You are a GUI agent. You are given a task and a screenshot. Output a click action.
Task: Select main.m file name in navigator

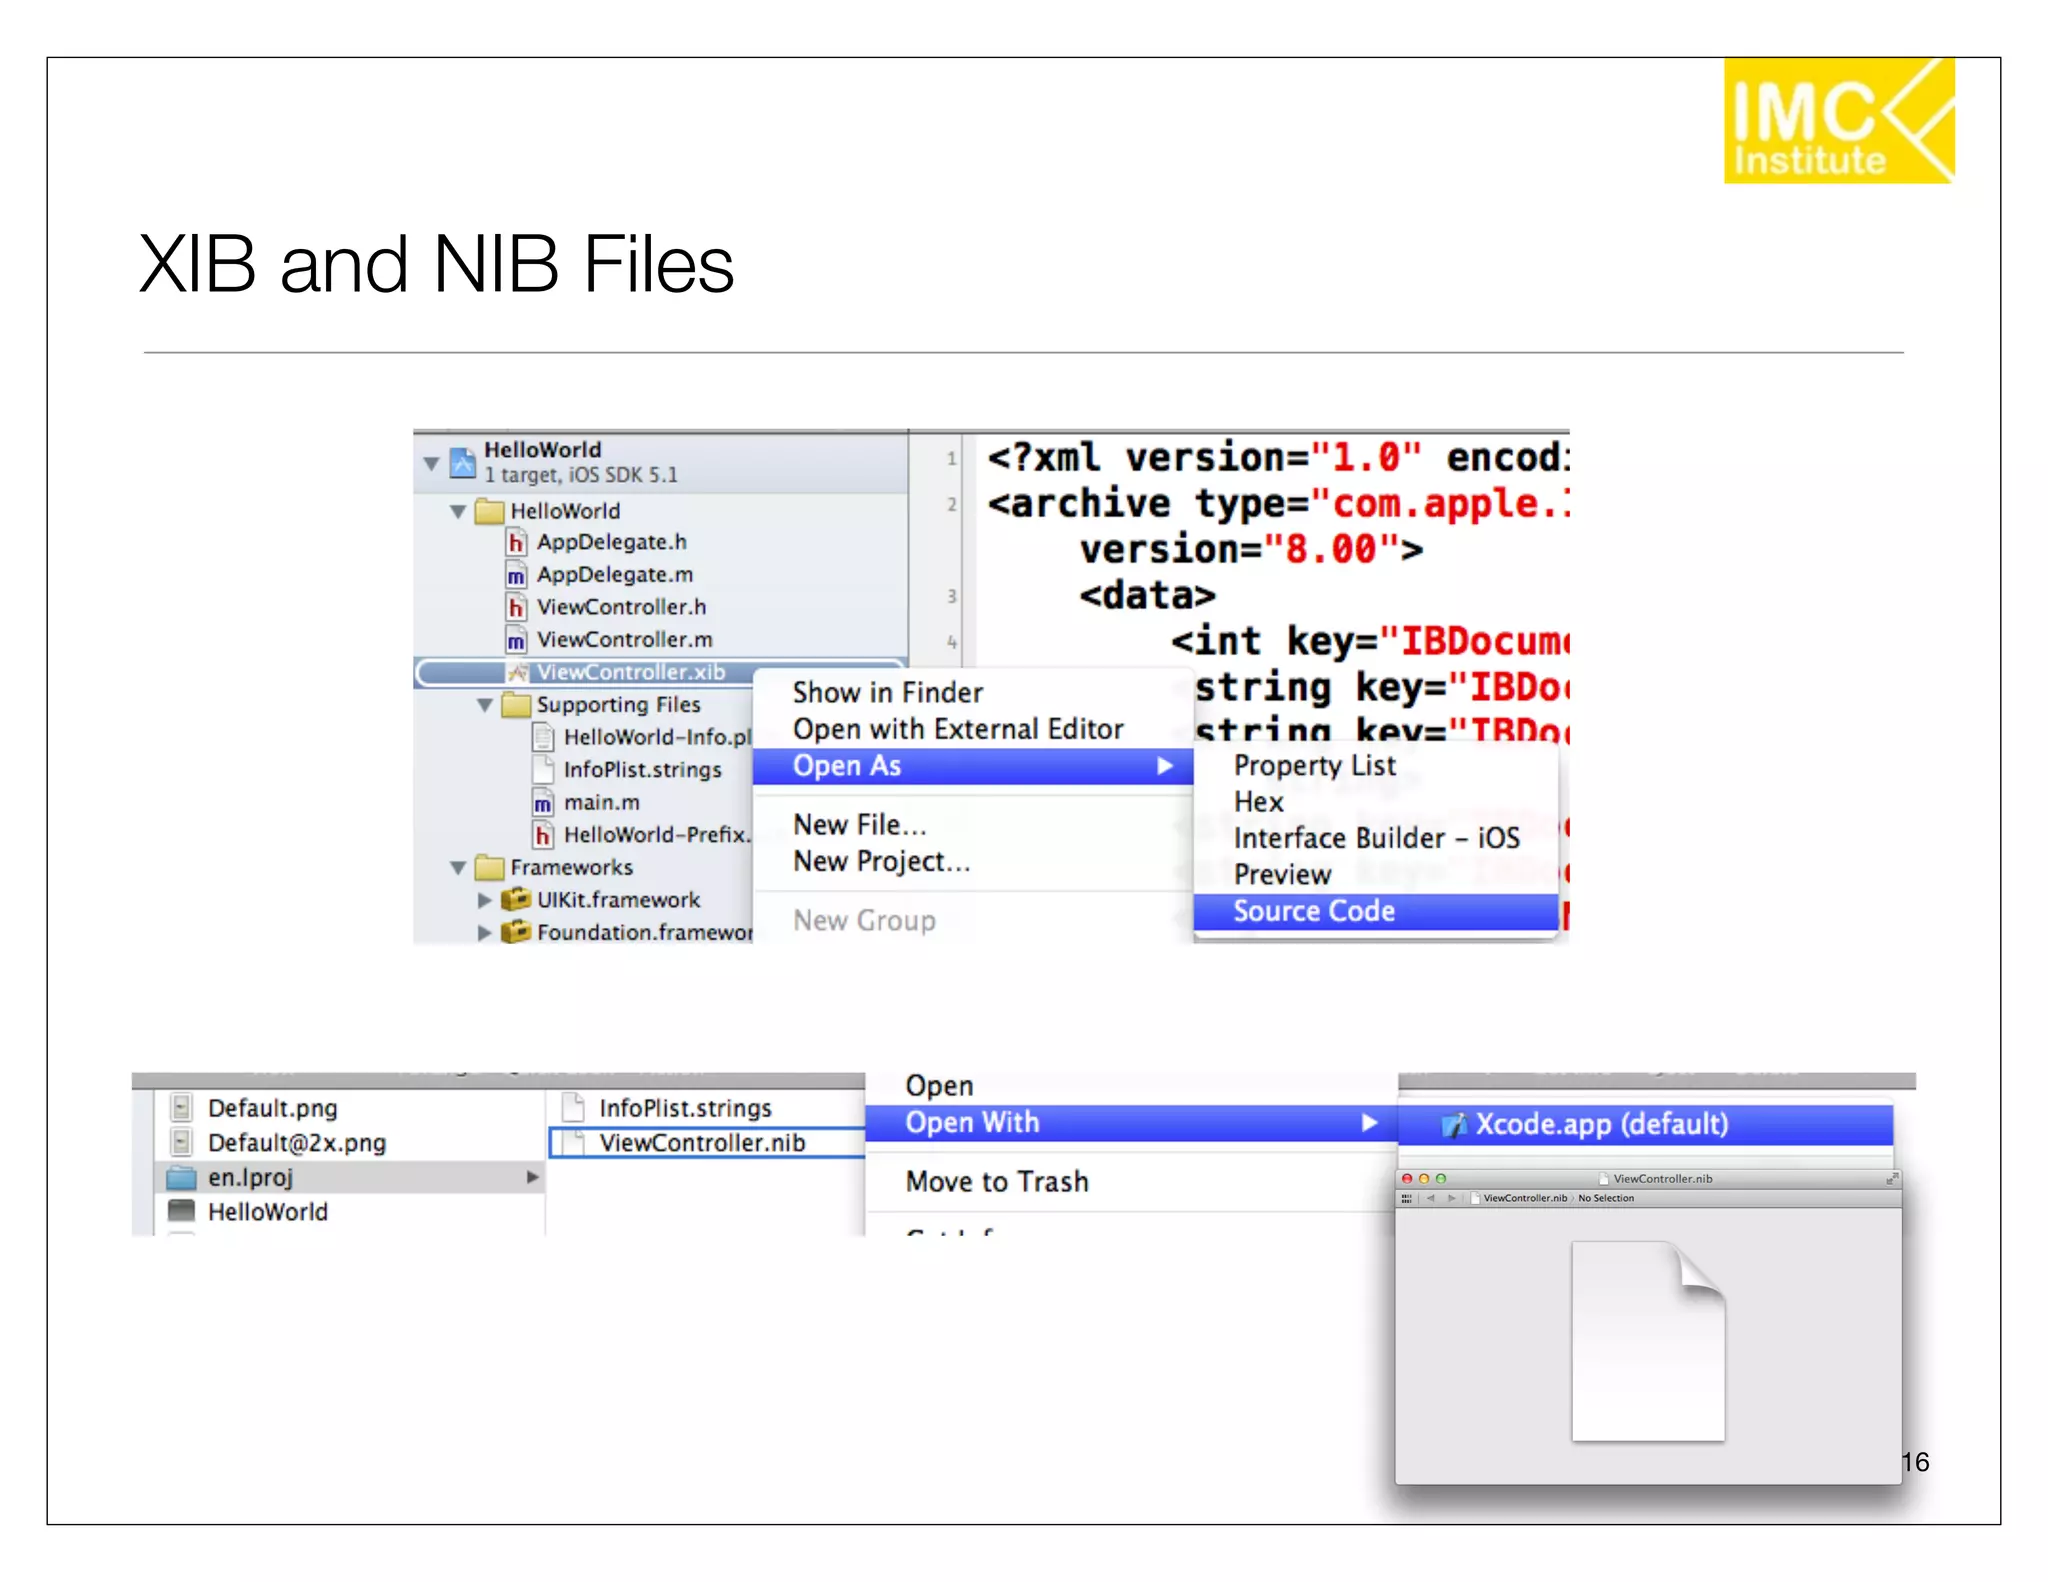coord(602,802)
